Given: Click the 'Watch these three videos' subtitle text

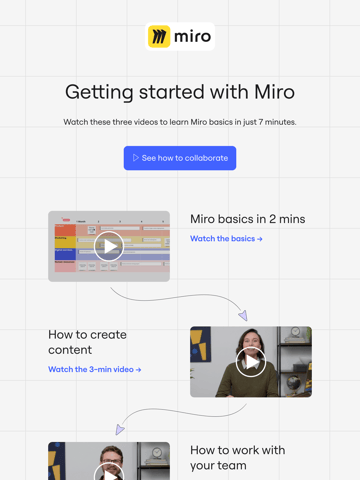Looking at the screenshot, I should click(180, 122).
